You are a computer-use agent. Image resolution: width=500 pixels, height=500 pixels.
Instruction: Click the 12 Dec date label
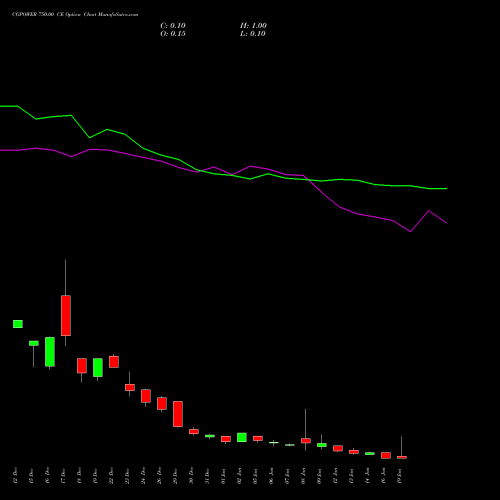pyautogui.click(x=15, y=476)
